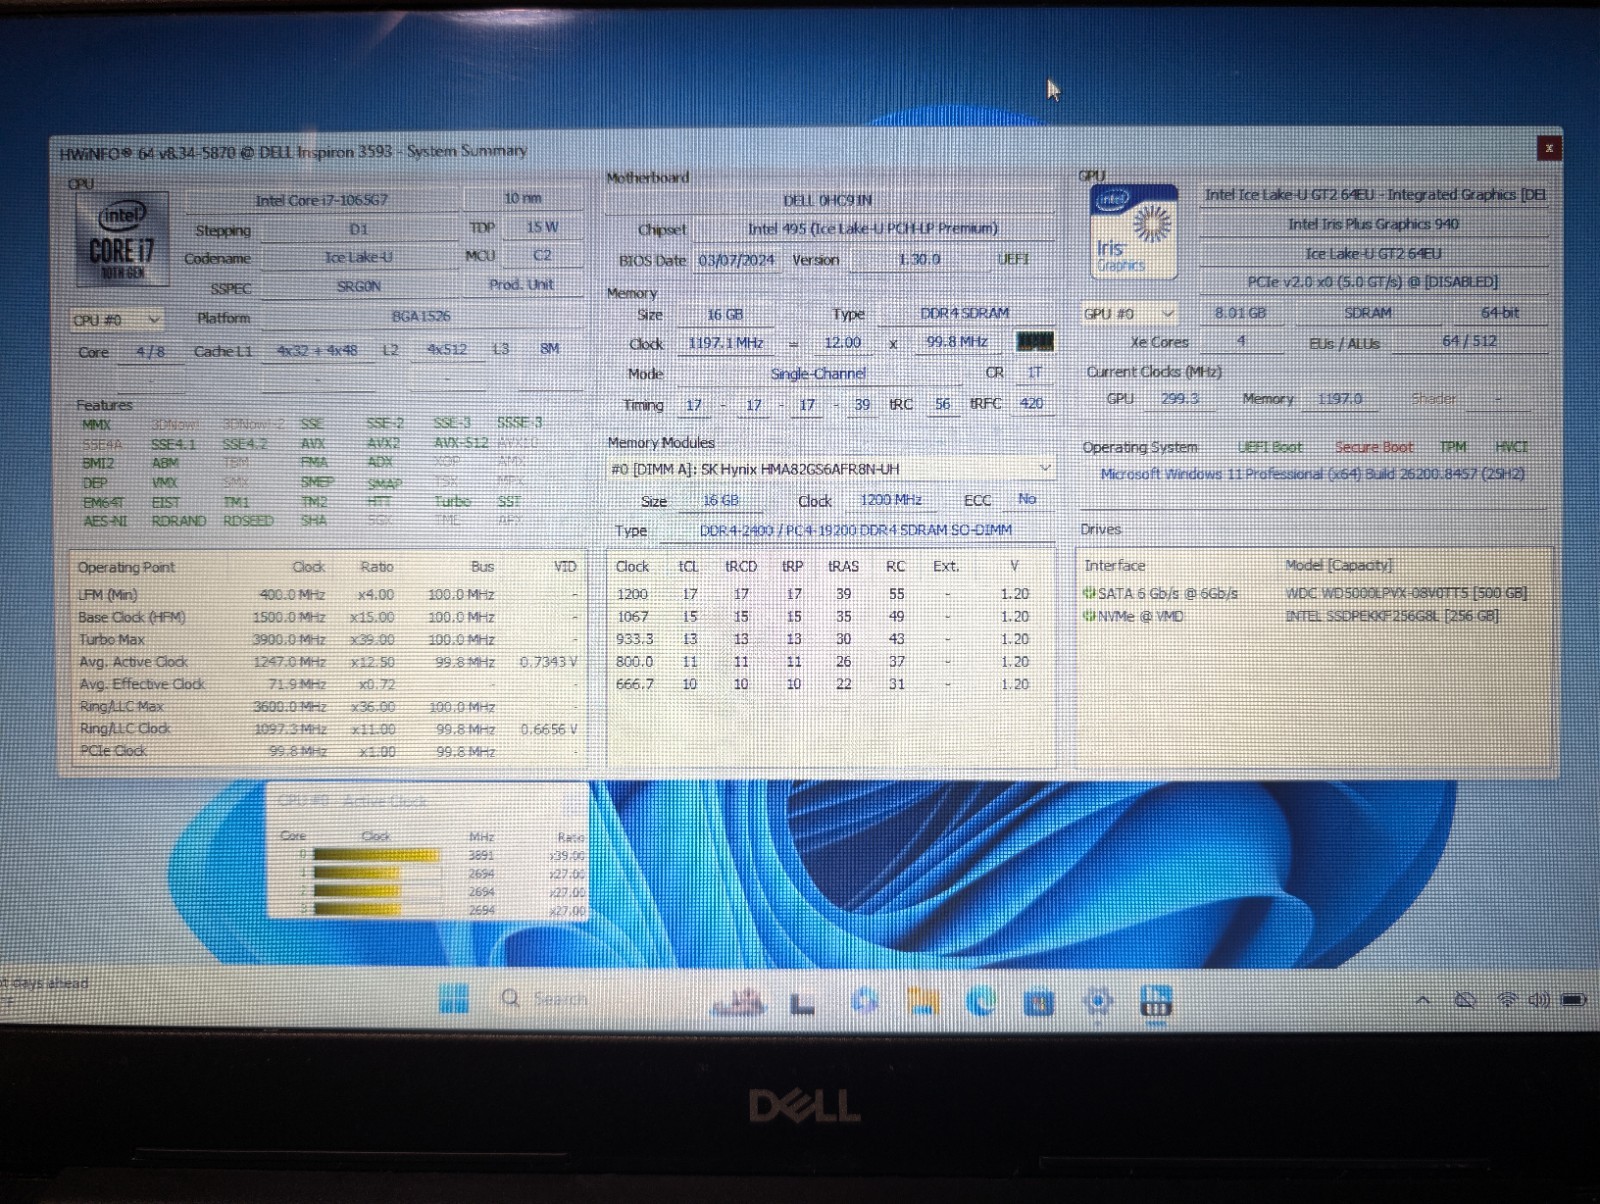Show hidden tray icons chevron
Image resolution: width=1600 pixels, height=1204 pixels.
[x=1423, y=1000]
